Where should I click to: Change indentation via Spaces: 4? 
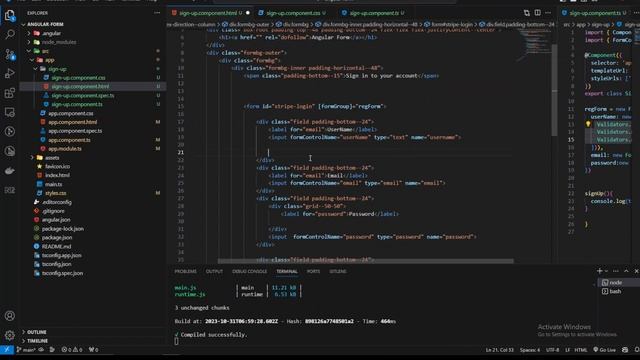click(x=530, y=350)
